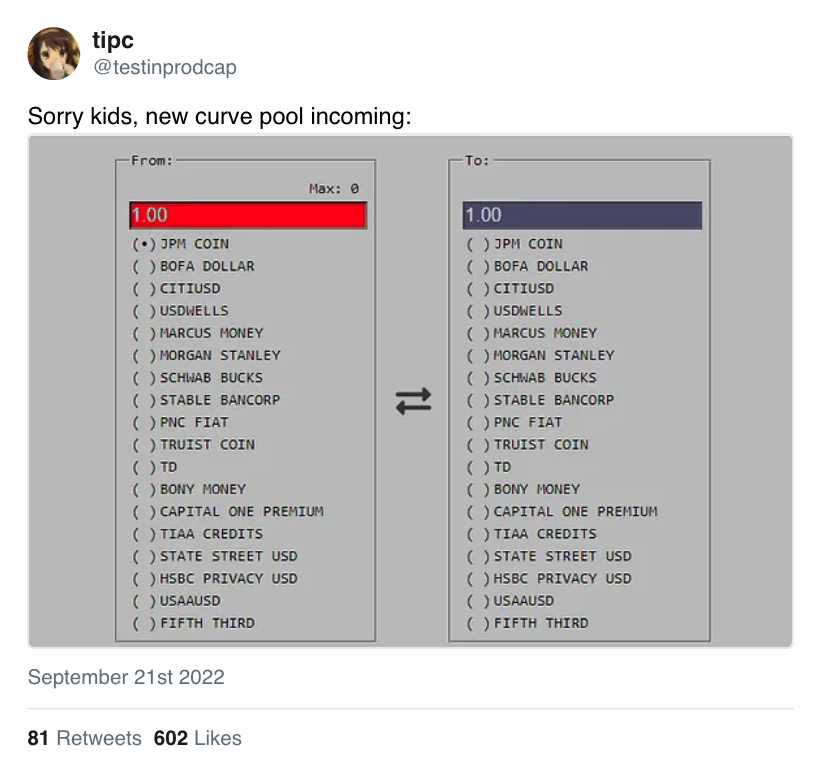Pick PNC FIAT in From list
This screenshot has height=766, width=820.
pyautogui.click(x=144, y=422)
